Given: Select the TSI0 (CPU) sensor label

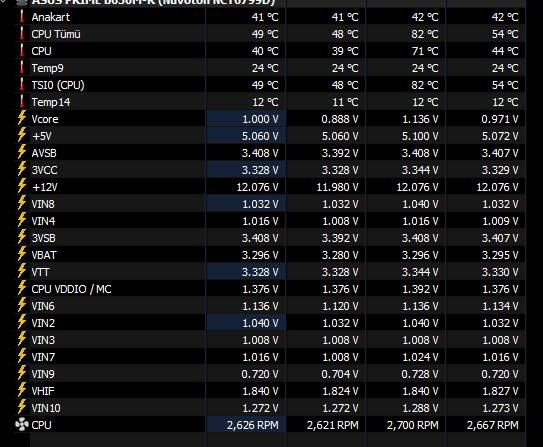Looking at the screenshot, I should point(58,85).
